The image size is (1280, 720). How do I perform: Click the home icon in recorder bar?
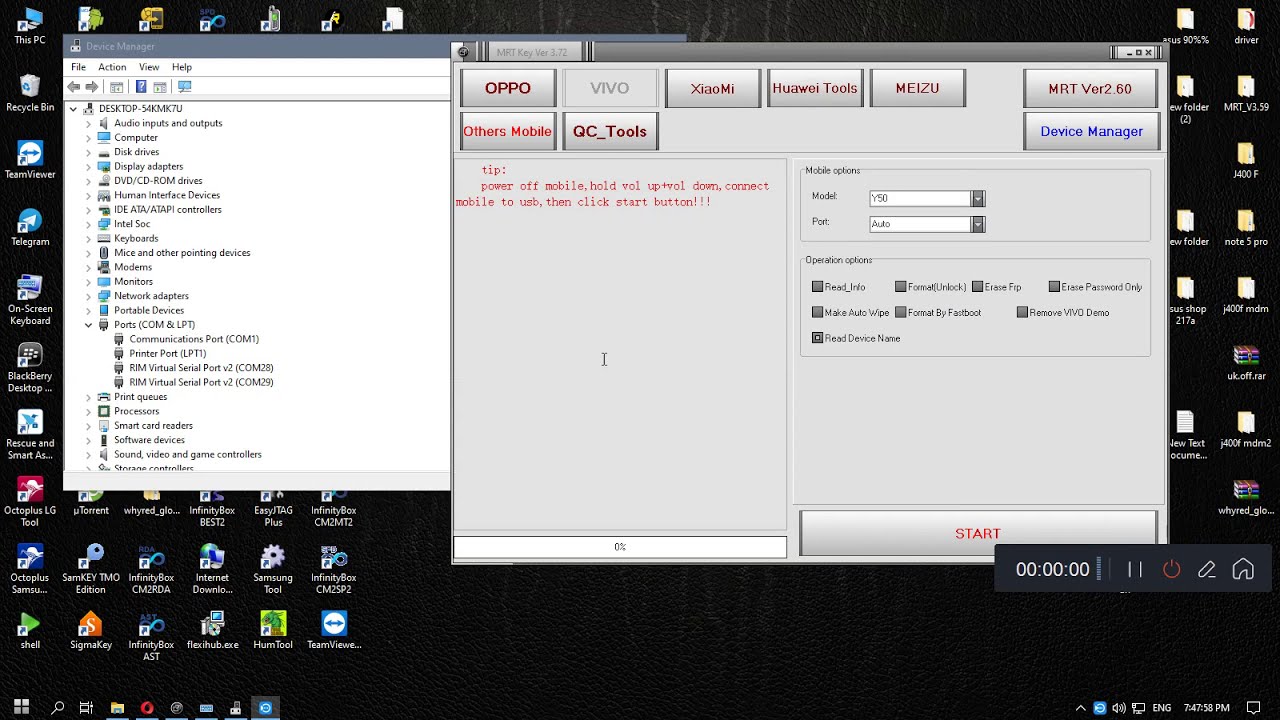pyautogui.click(x=1243, y=569)
